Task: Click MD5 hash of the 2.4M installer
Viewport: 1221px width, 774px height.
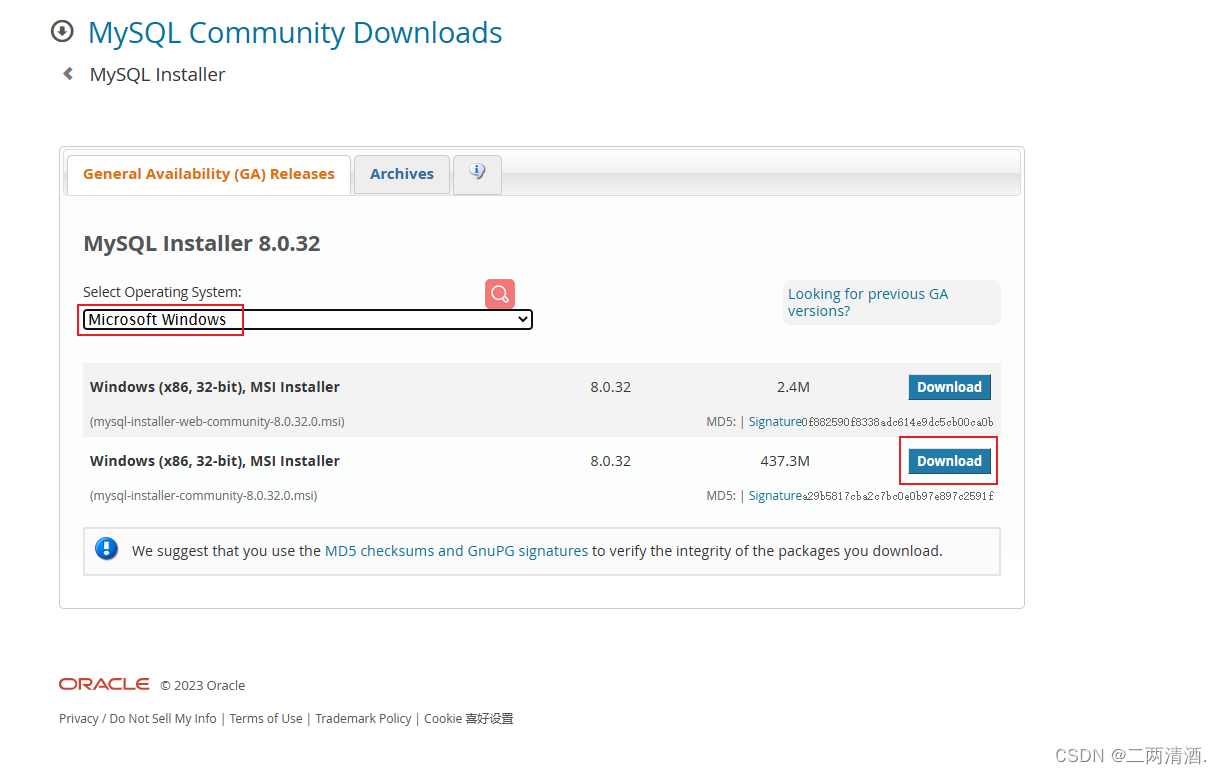Action: [898, 422]
